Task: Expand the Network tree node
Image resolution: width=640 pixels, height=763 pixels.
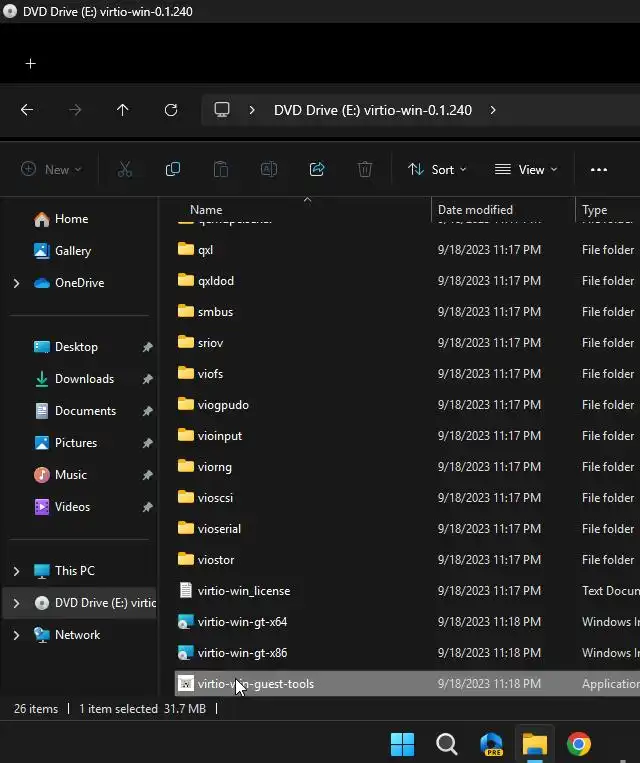Action: coord(17,635)
